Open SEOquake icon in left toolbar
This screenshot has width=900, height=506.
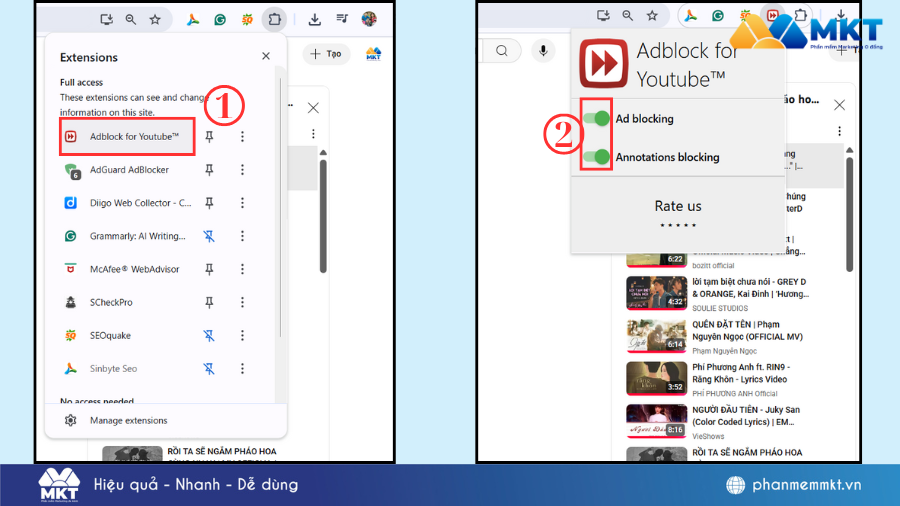(247, 20)
